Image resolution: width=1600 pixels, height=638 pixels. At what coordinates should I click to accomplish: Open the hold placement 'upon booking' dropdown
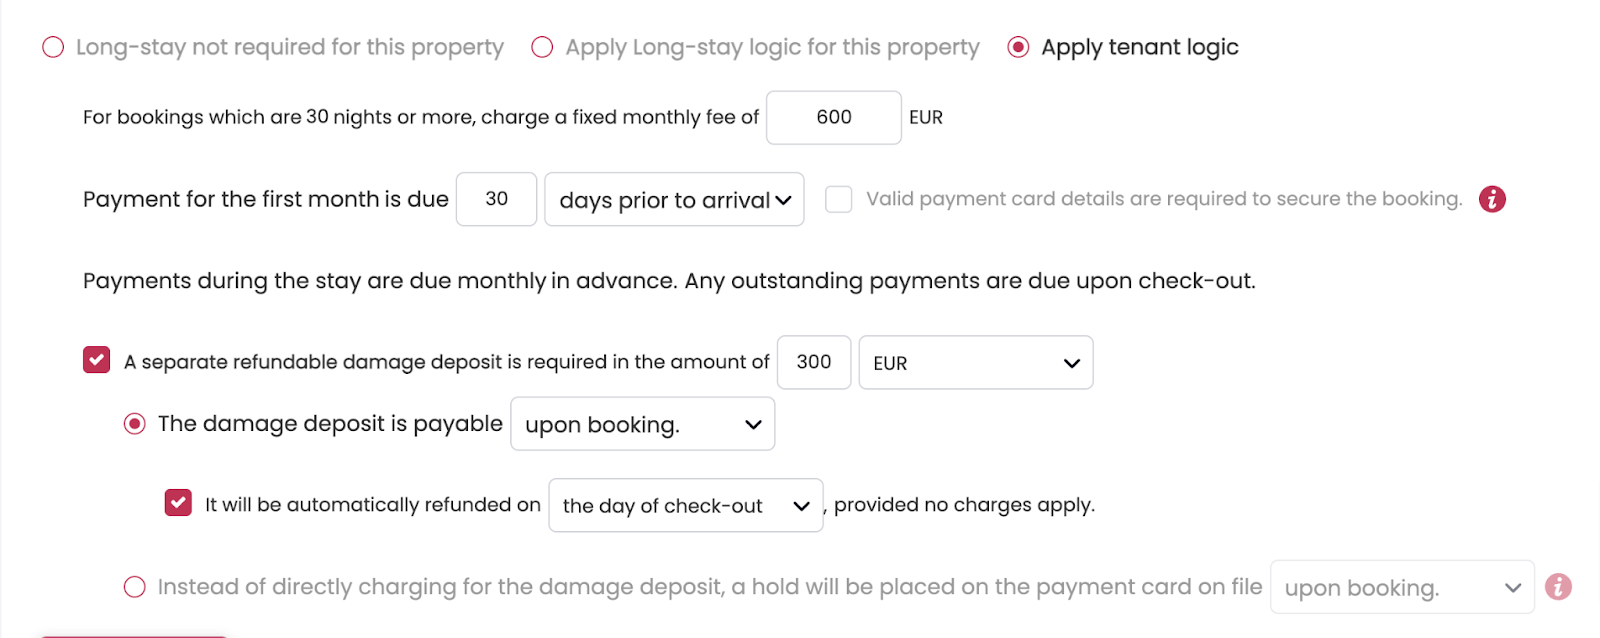point(1401,588)
